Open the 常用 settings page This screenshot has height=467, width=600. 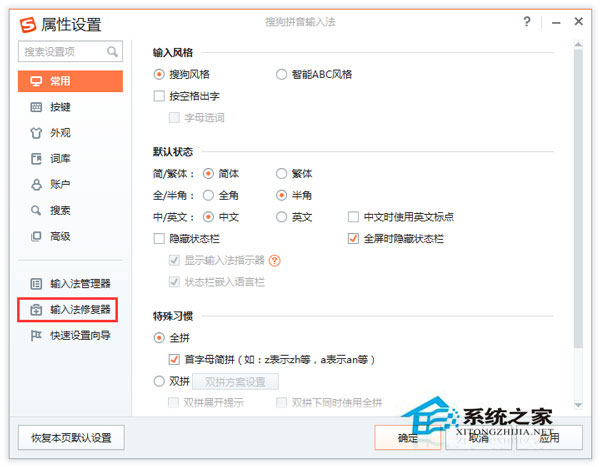[70, 81]
